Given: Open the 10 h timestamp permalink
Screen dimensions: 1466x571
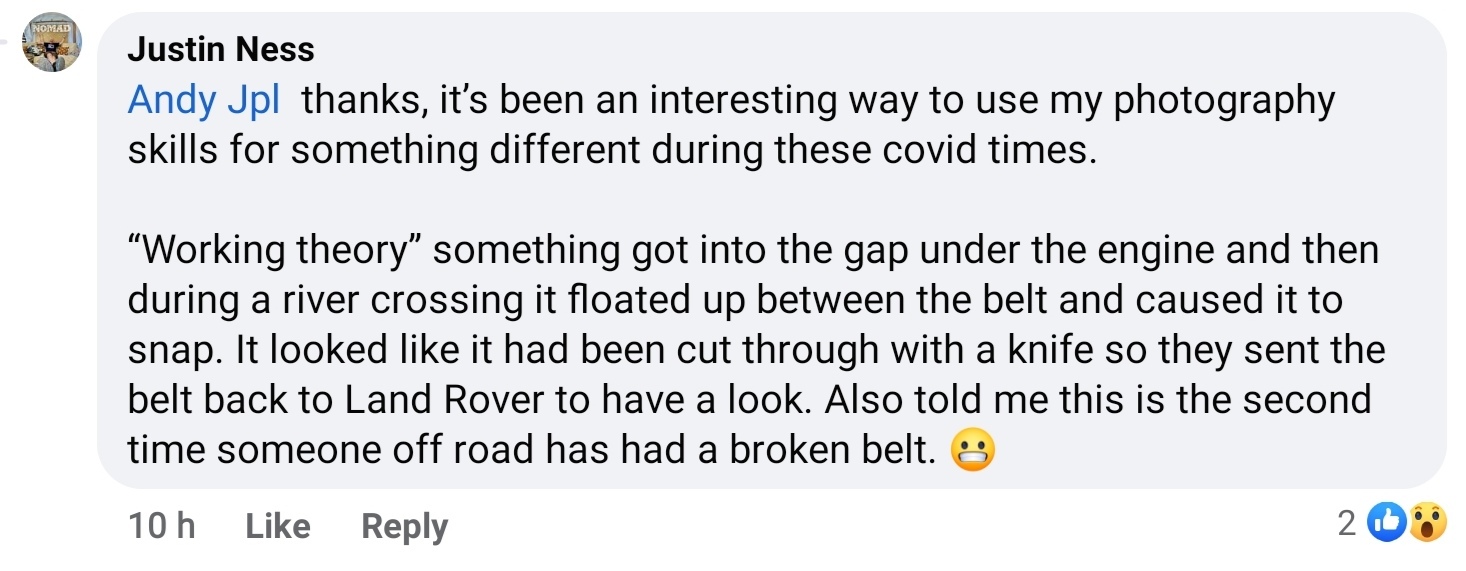Looking at the screenshot, I should coord(161,526).
